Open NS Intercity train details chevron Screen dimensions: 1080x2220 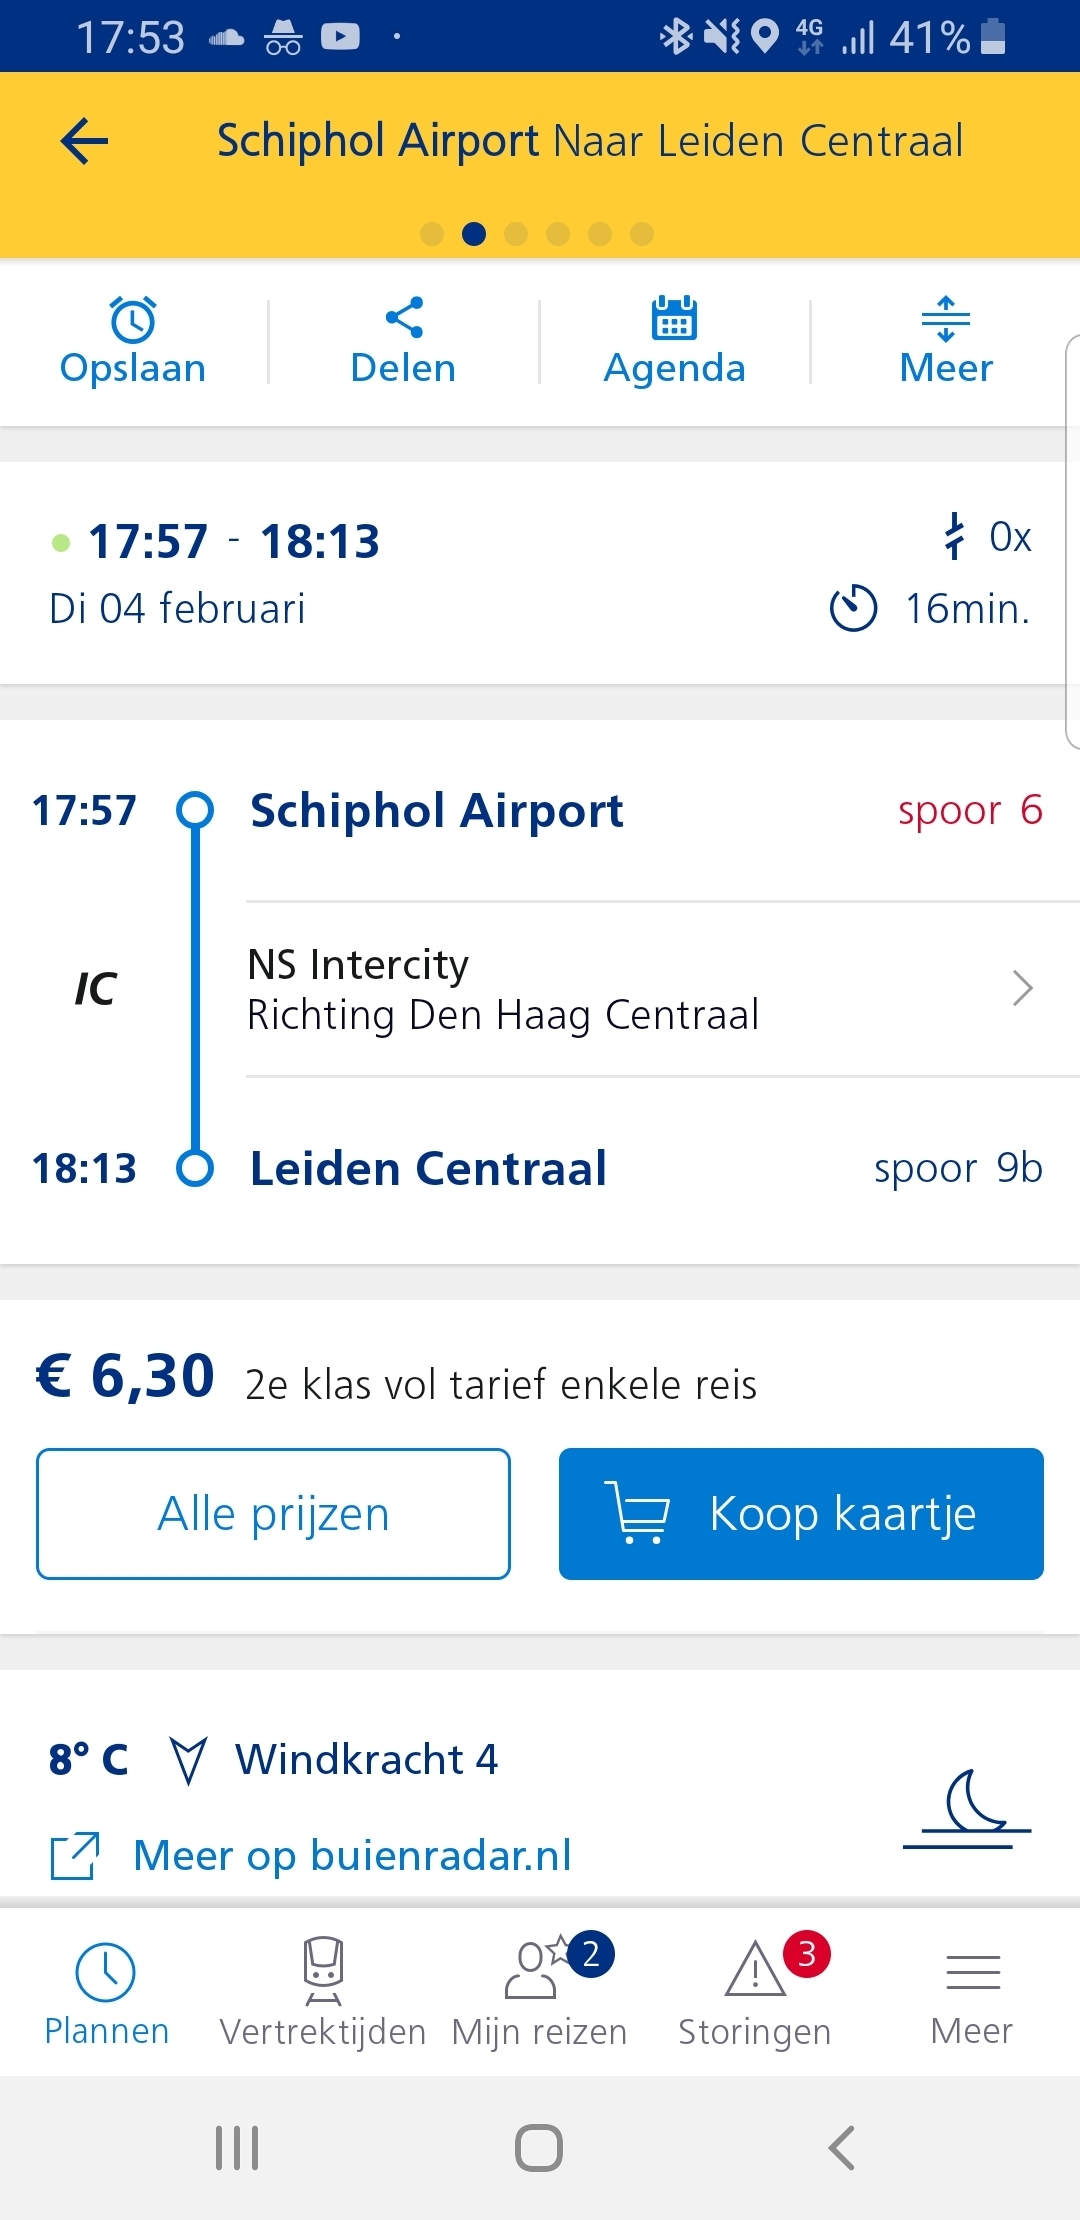point(1022,988)
